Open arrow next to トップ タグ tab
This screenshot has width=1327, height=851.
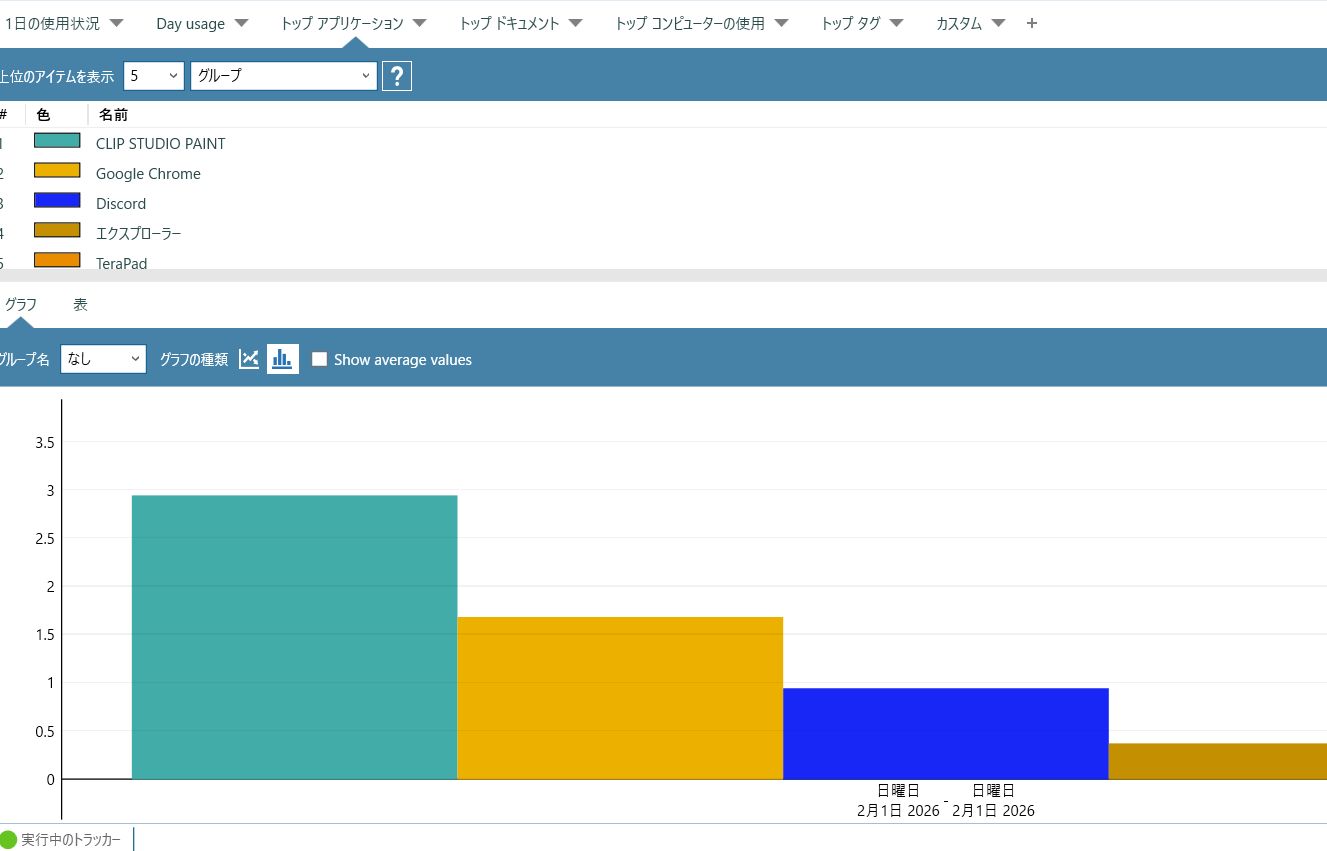pos(896,23)
